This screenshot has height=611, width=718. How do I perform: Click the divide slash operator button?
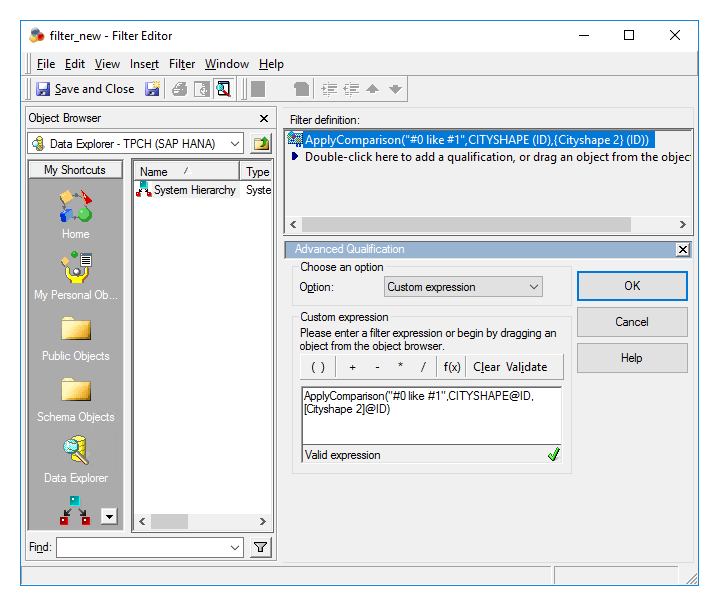tap(423, 367)
